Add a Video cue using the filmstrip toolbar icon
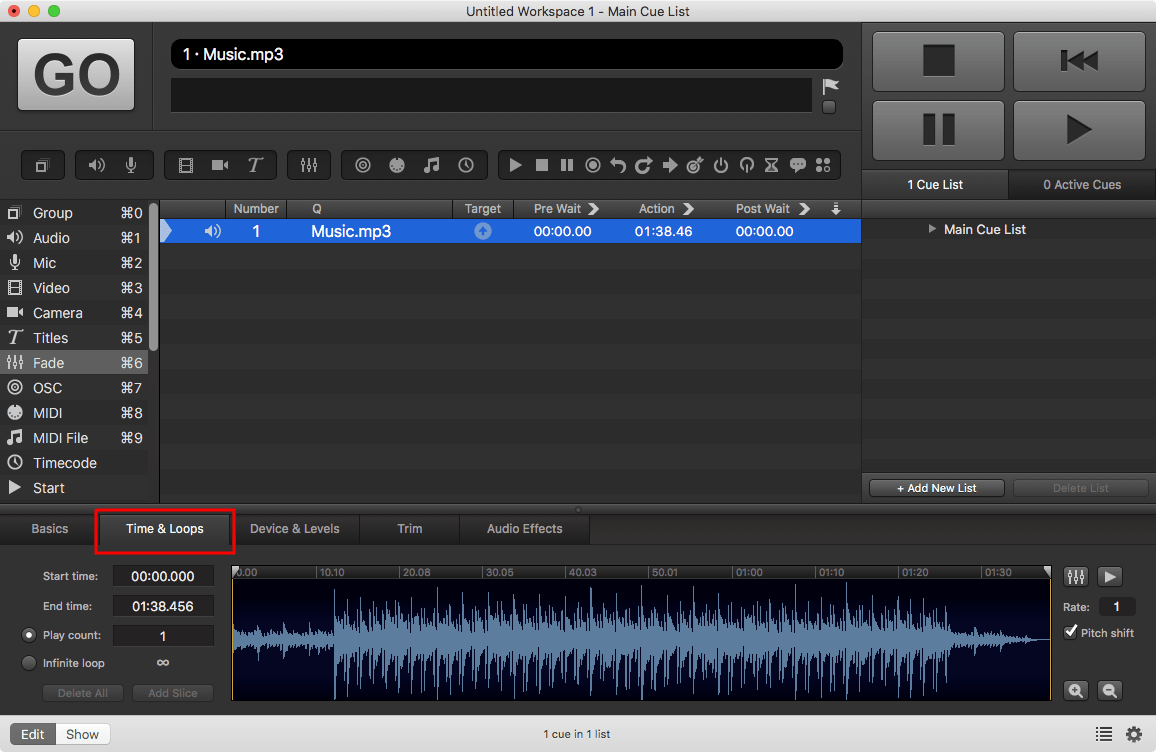 point(186,165)
